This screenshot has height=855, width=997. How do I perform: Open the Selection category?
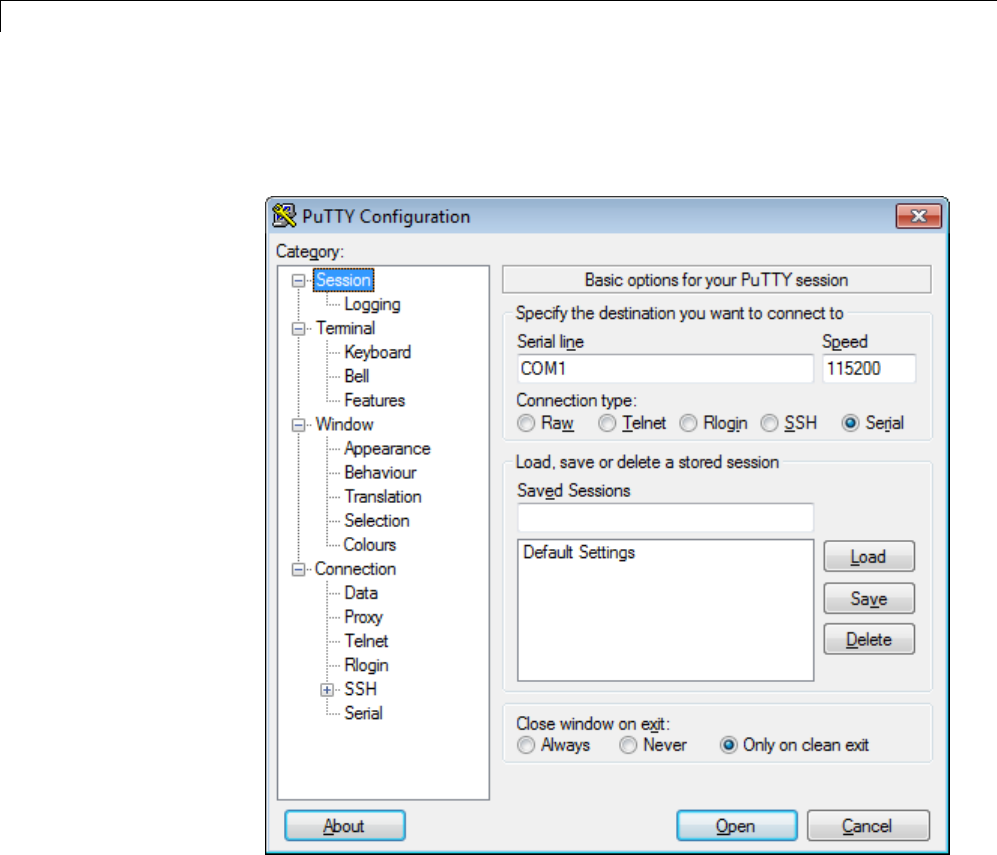(376, 521)
